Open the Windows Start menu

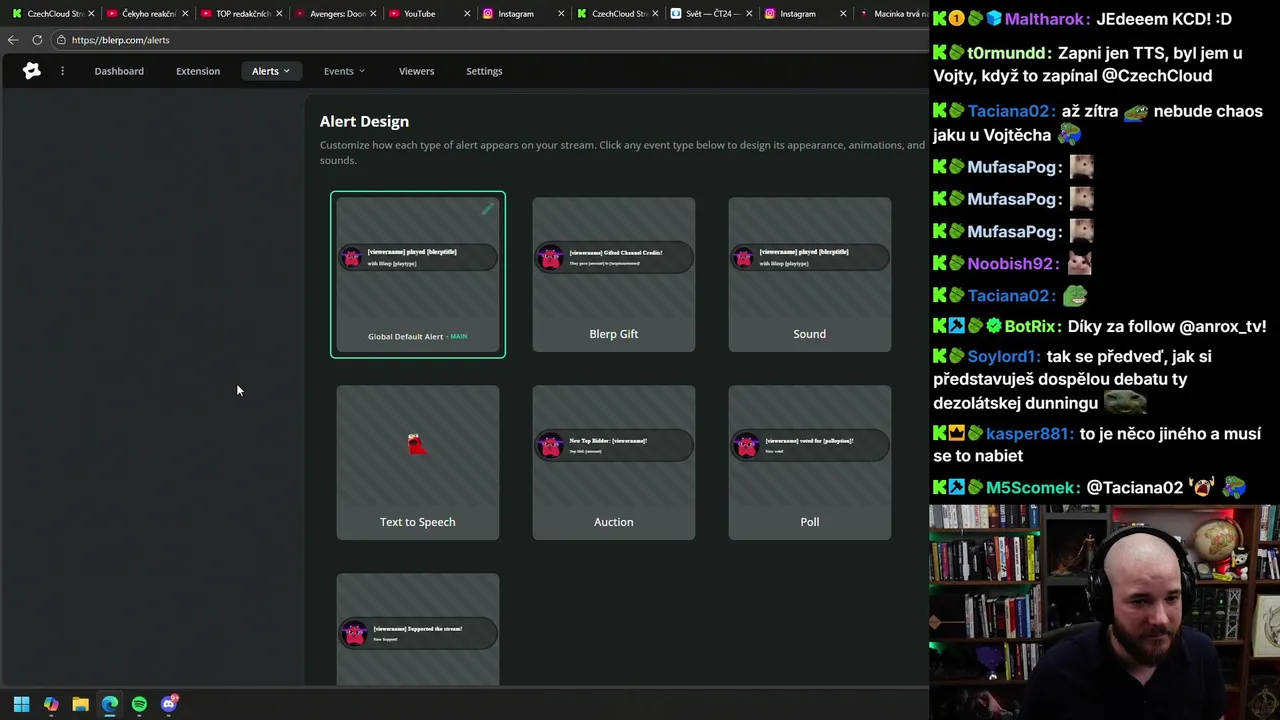pos(21,704)
